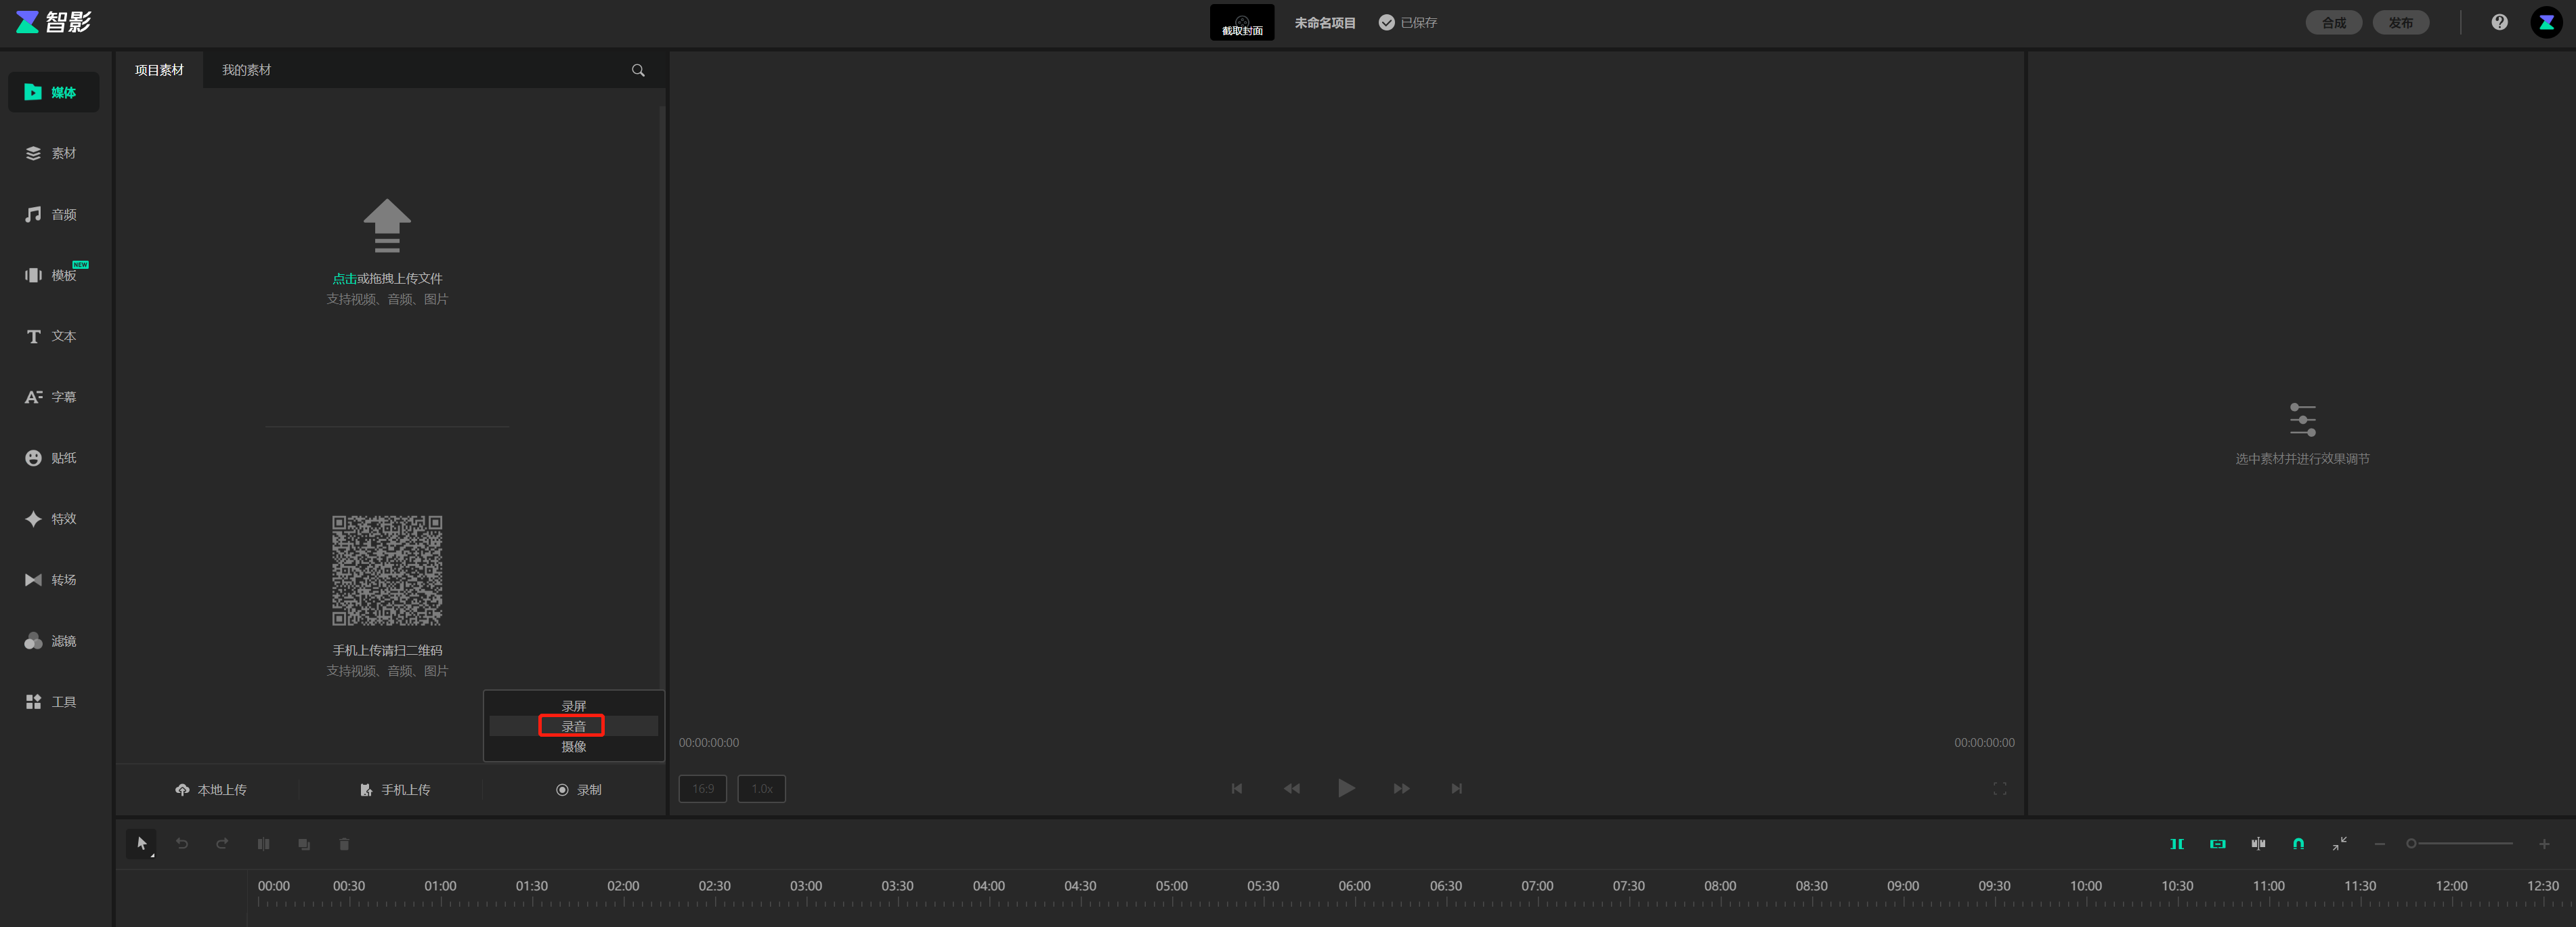
Task: Click the fit timeline to window icon
Action: point(2339,844)
